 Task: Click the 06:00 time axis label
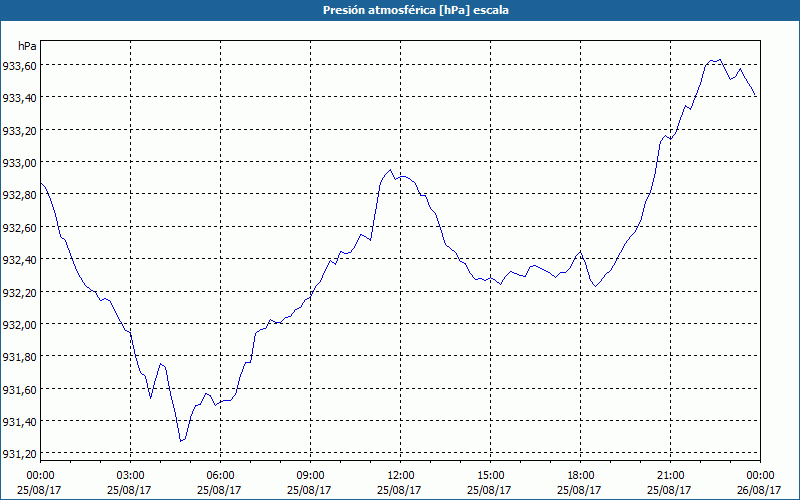coord(220,476)
